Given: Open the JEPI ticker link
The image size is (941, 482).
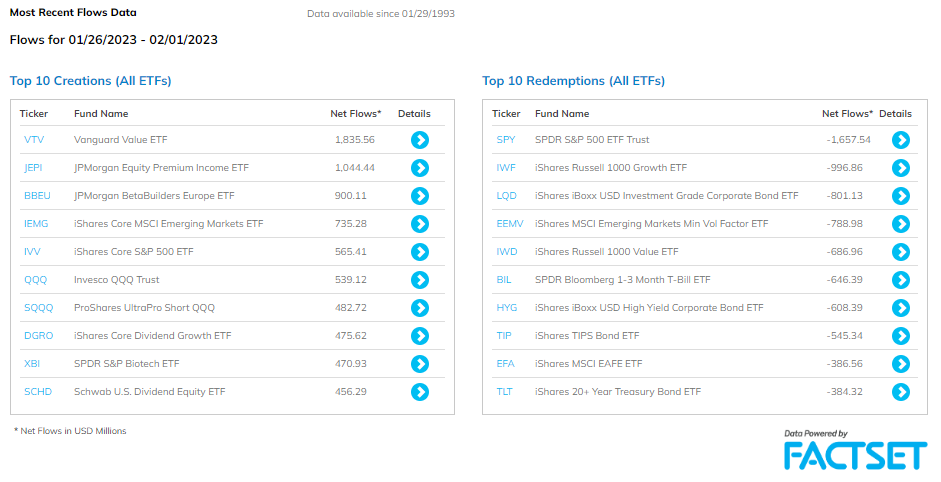Looking at the screenshot, I should pyautogui.click(x=33, y=168).
